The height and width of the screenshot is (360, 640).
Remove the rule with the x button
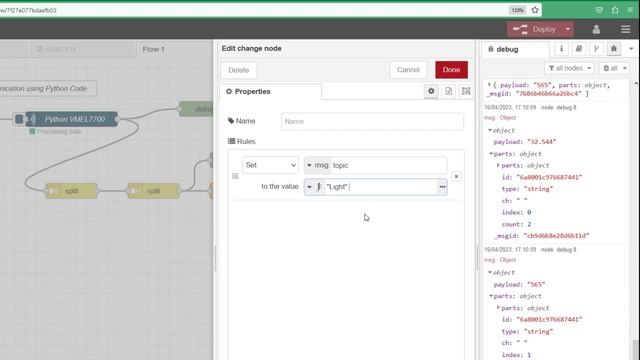(456, 176)
